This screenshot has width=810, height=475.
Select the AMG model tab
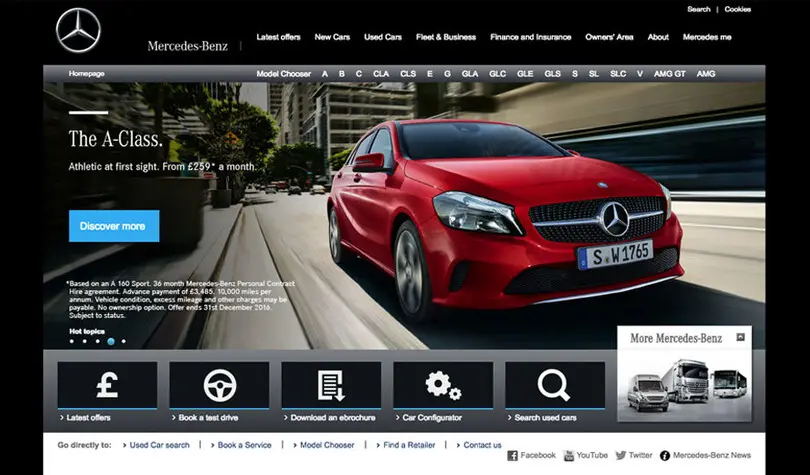706,74
